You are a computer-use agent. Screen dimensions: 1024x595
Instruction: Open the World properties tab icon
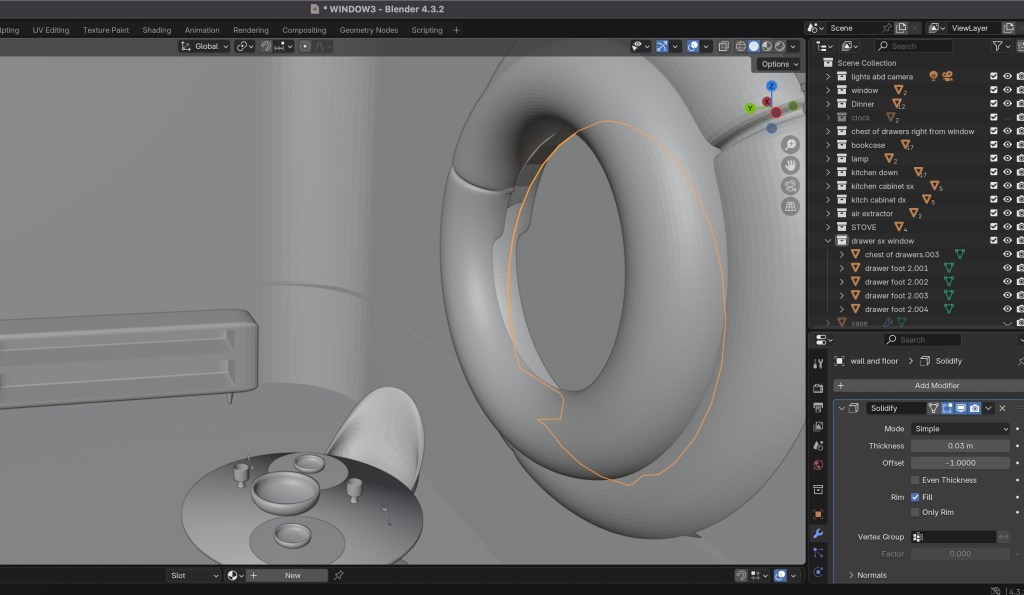(x=818, y=465)
